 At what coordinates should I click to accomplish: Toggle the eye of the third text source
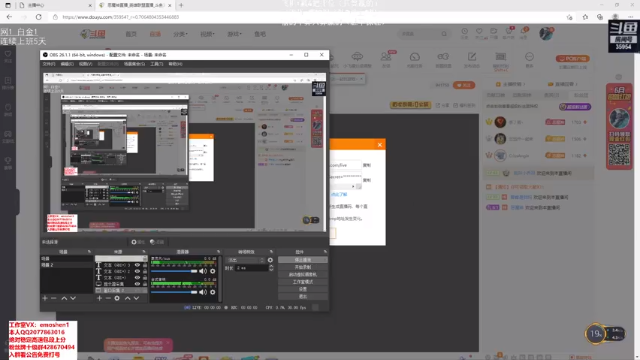[138, 278]
